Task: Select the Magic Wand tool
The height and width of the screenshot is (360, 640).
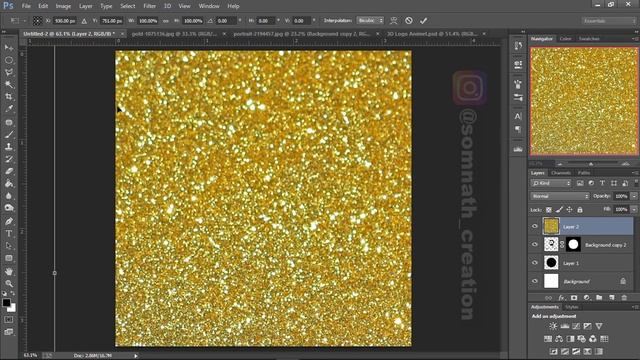Action: pos(9,84)
